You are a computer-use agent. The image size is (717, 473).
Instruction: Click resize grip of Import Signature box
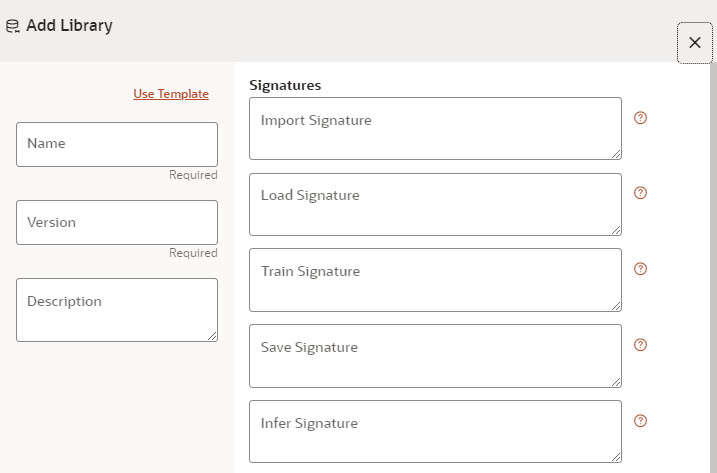[x=616, y=154]
